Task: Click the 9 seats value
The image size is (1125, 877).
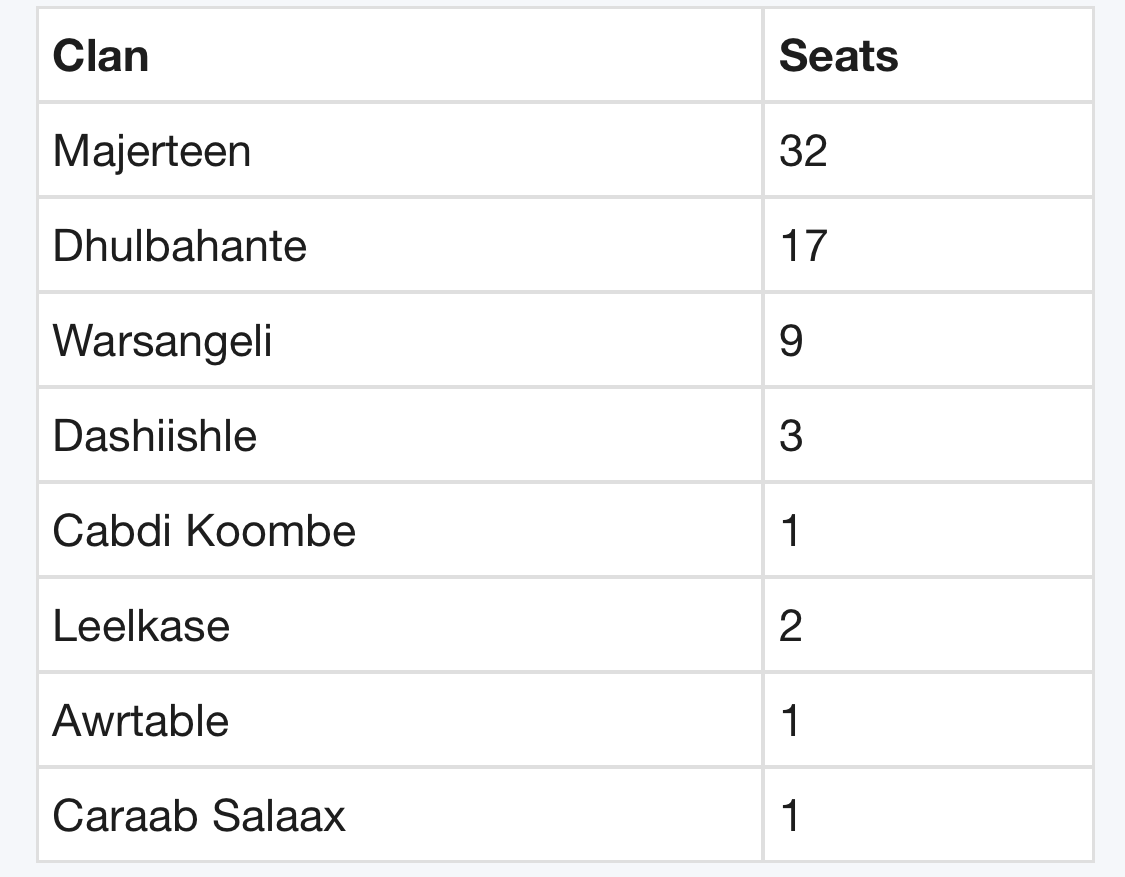Action: pyautogui.click(x=791, y=341)
